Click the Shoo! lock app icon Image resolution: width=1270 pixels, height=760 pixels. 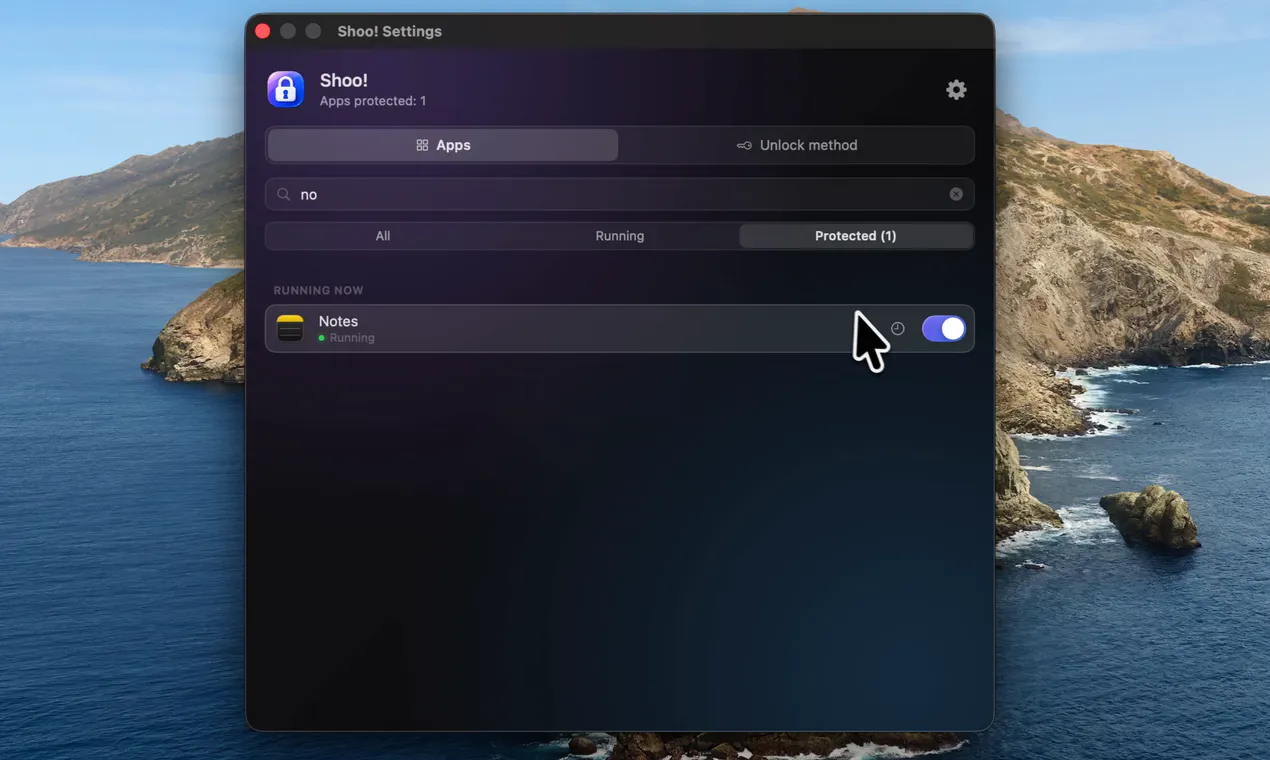click(285, 89)
